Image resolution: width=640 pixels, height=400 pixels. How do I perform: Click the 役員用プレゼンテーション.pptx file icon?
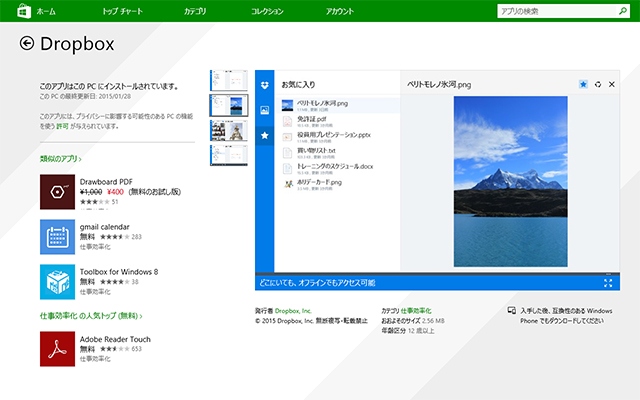tap(287, 137)
